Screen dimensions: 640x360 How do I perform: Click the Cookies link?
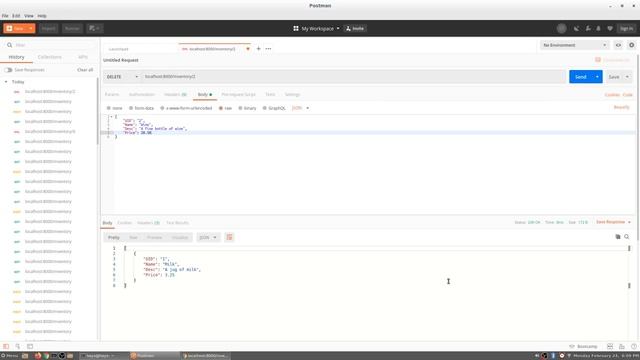[612, 95]
